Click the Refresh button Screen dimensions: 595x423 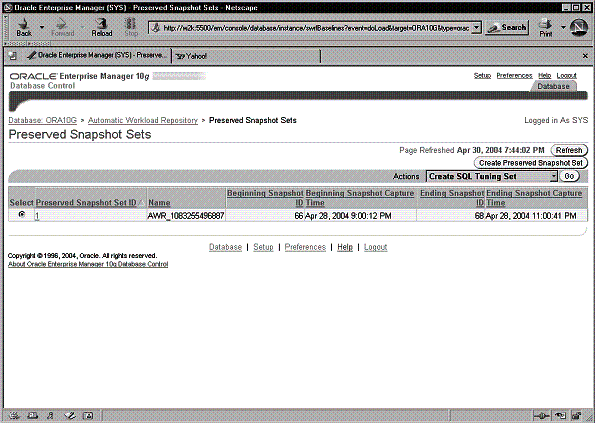click(569, 150)
